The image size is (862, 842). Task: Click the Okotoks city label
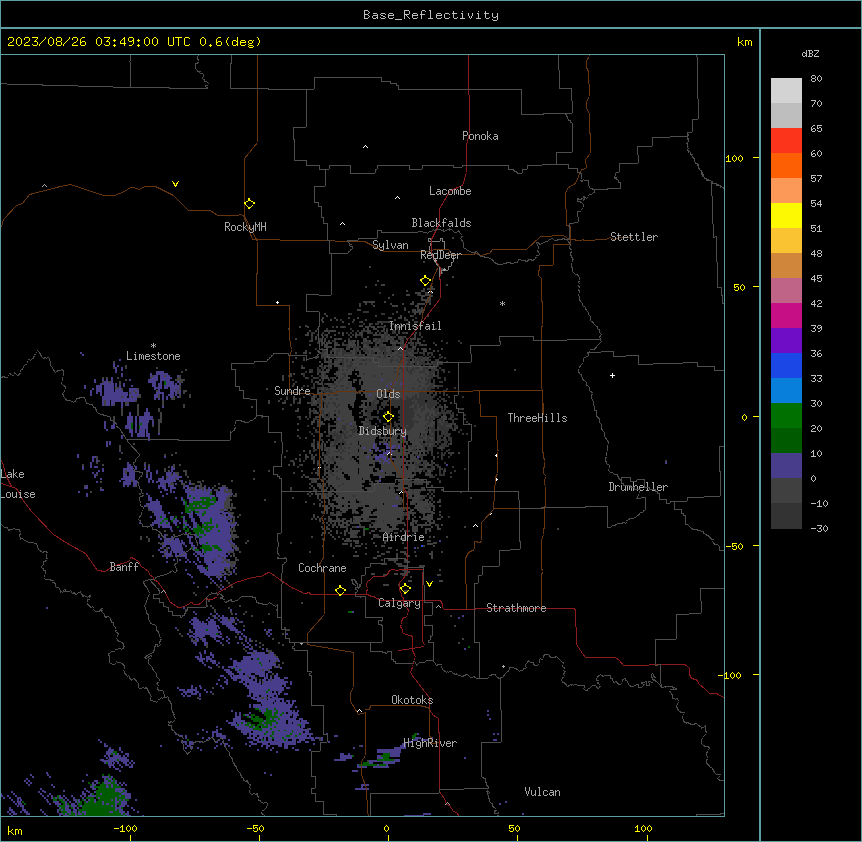[x=412, y=700]
